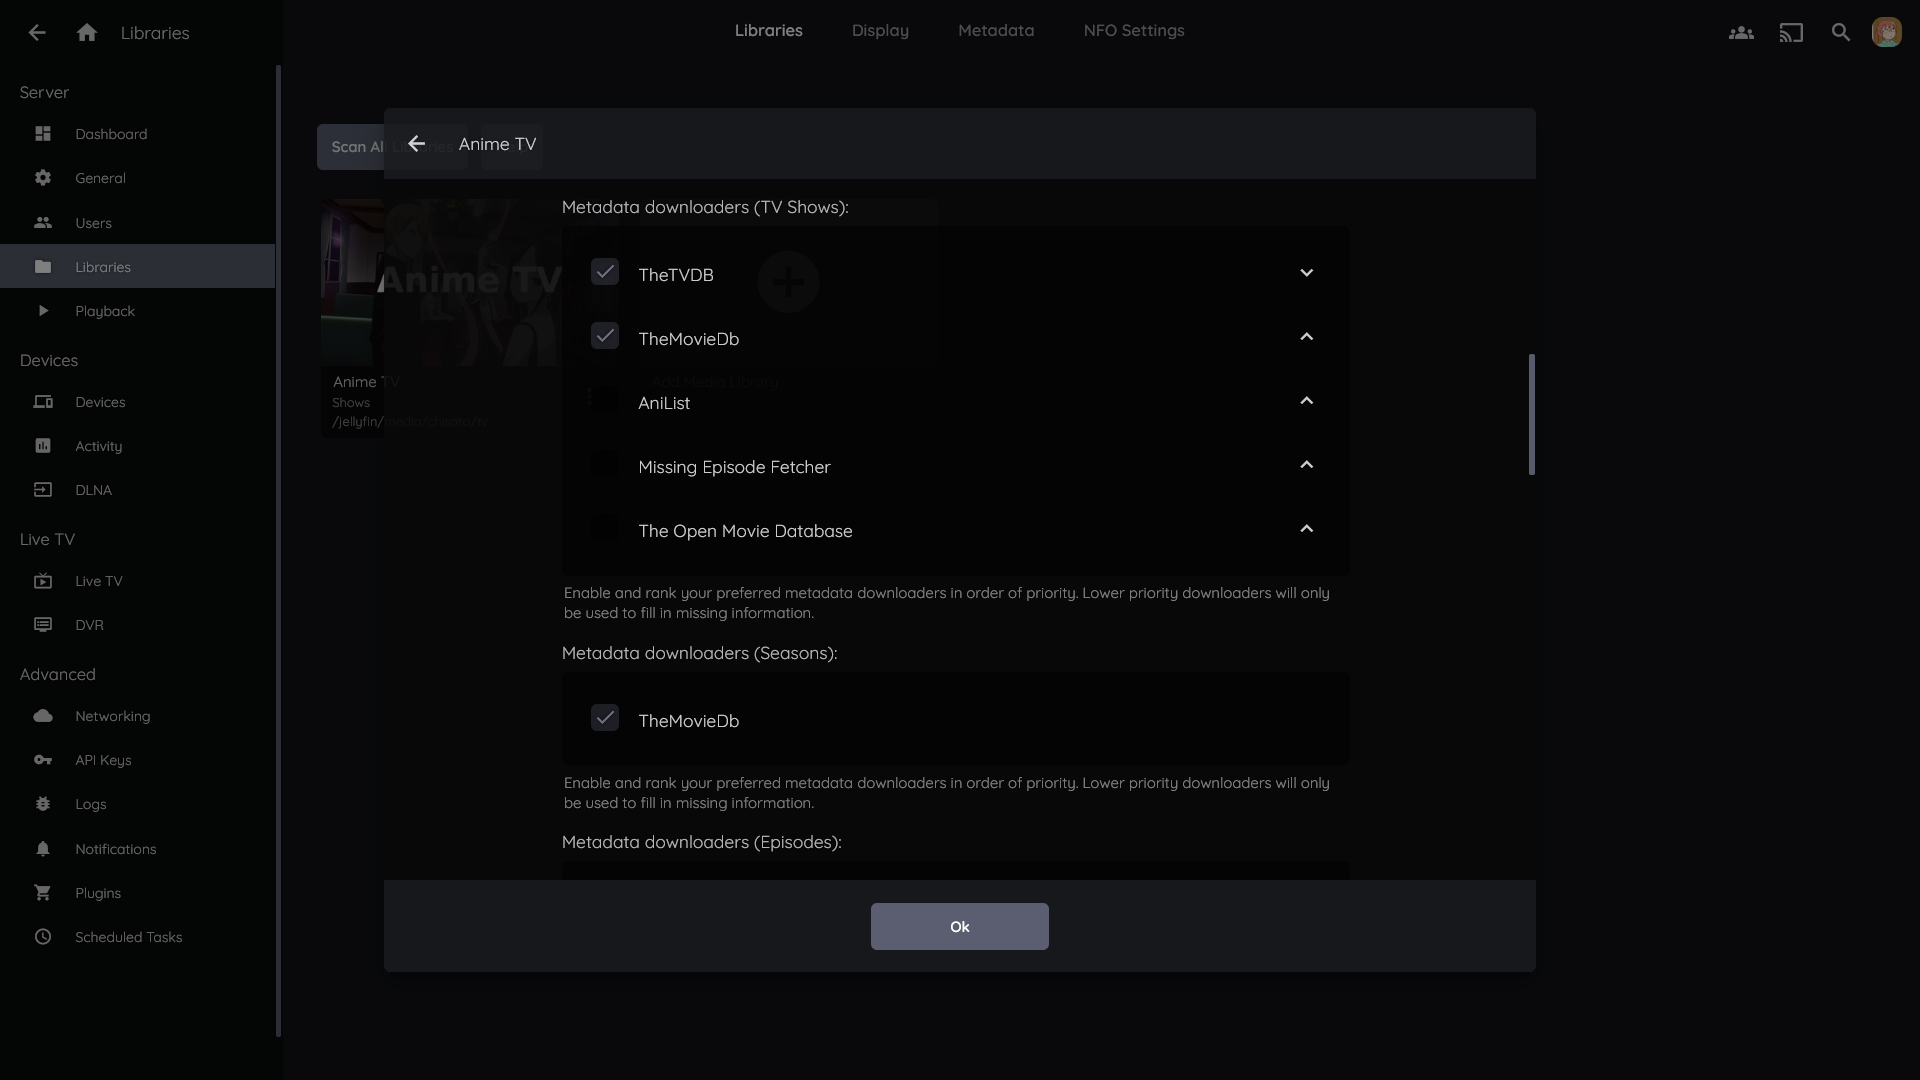
Task: Click the home icon in top bar
Action: [x=87, y=33]
